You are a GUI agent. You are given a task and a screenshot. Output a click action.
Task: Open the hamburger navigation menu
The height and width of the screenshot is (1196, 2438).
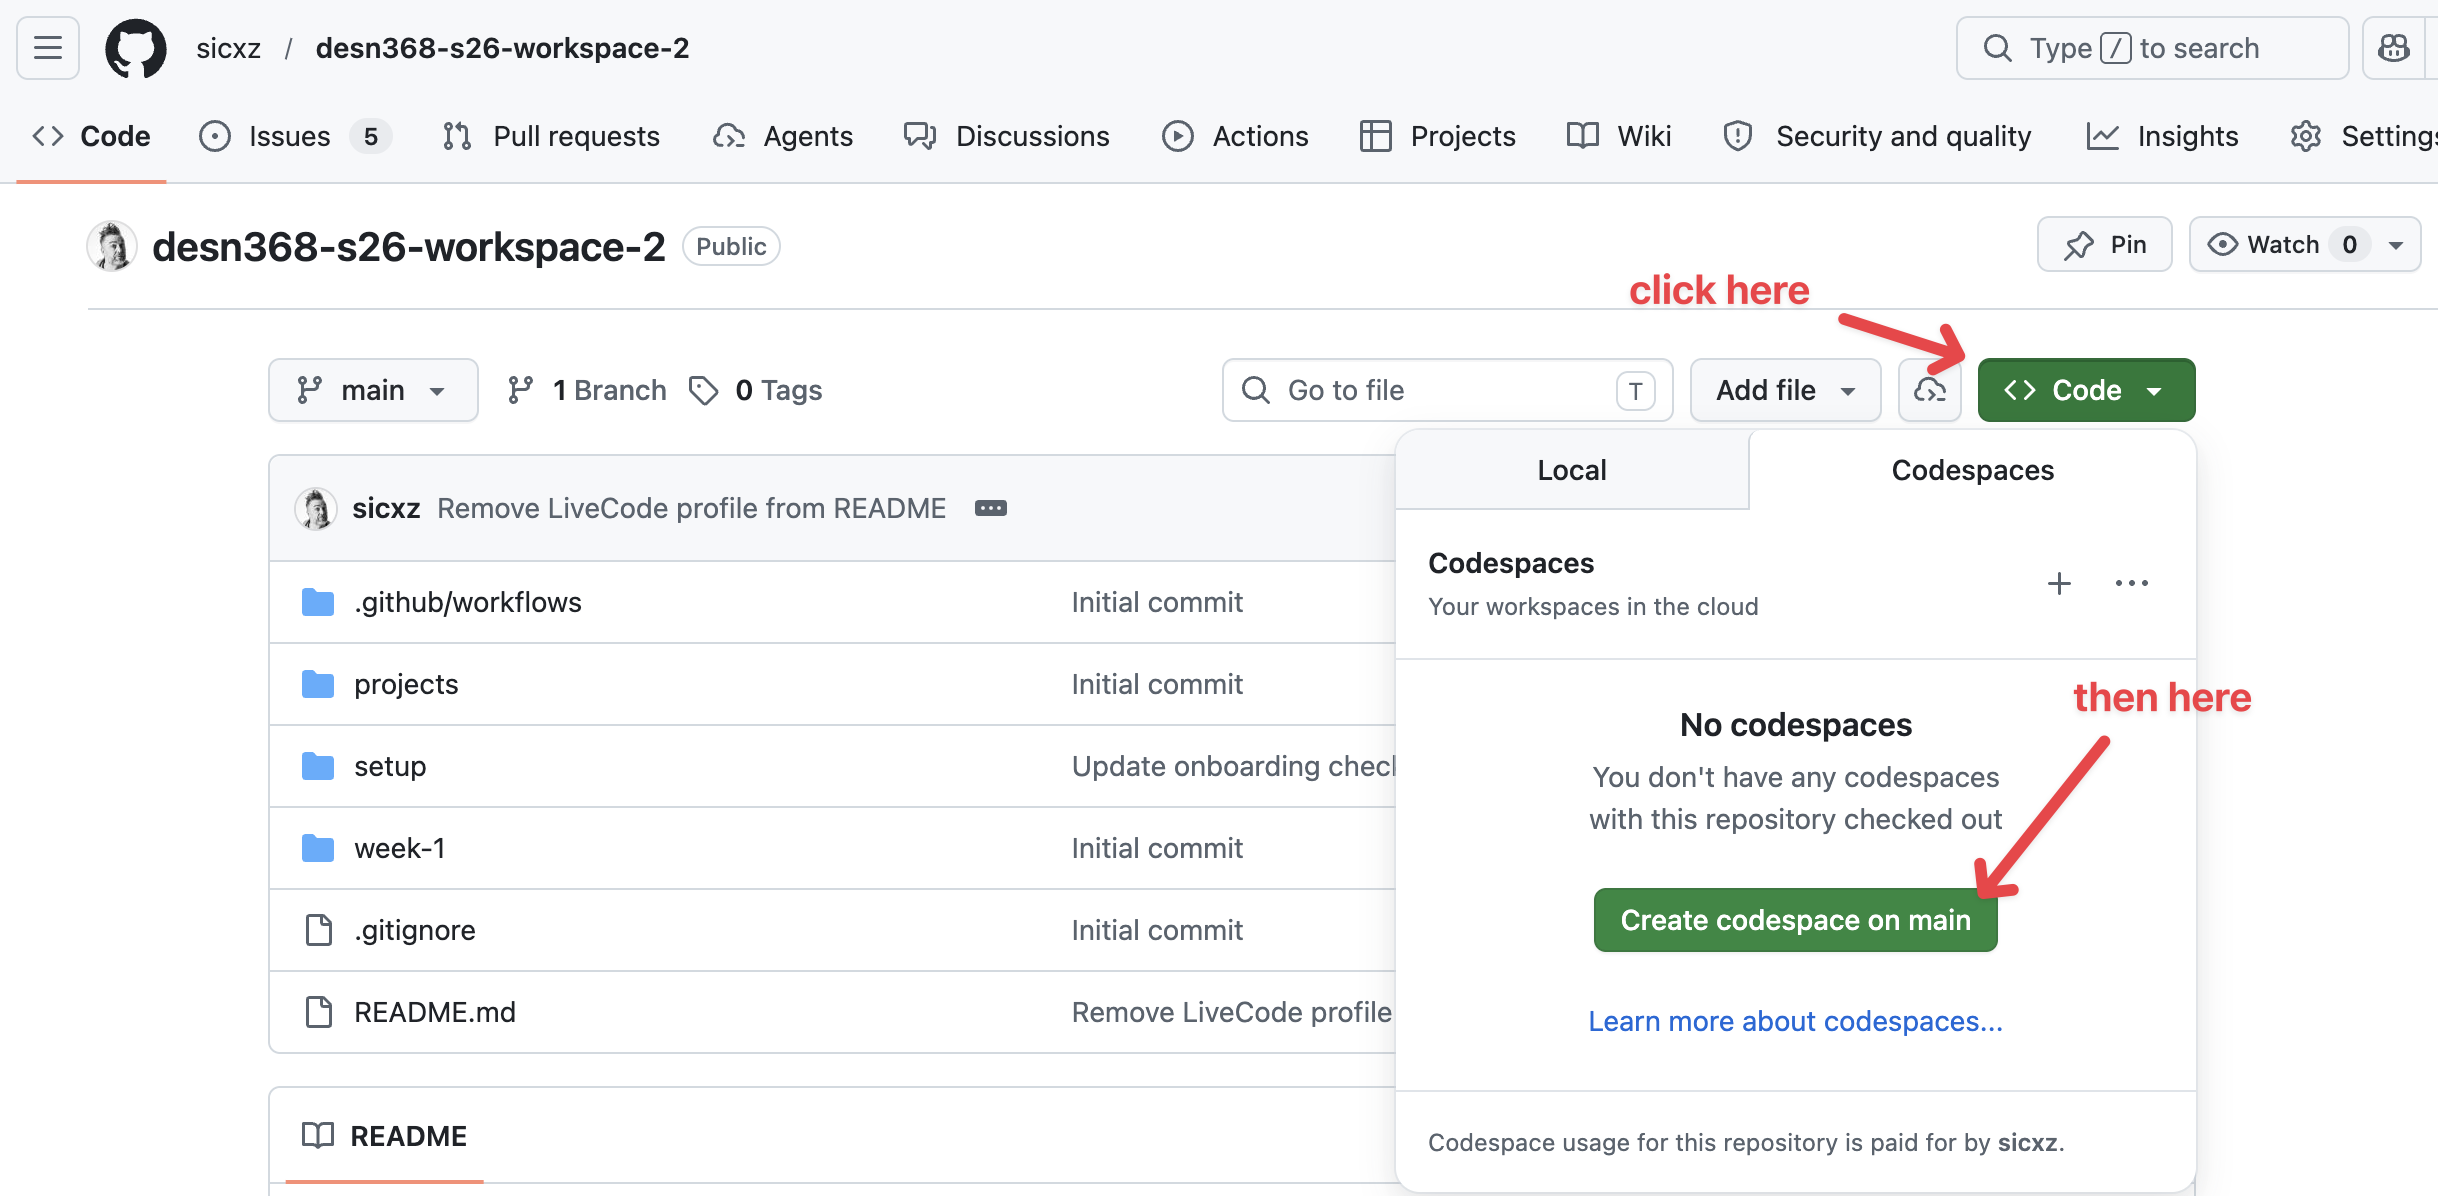(x=48, y=48)
